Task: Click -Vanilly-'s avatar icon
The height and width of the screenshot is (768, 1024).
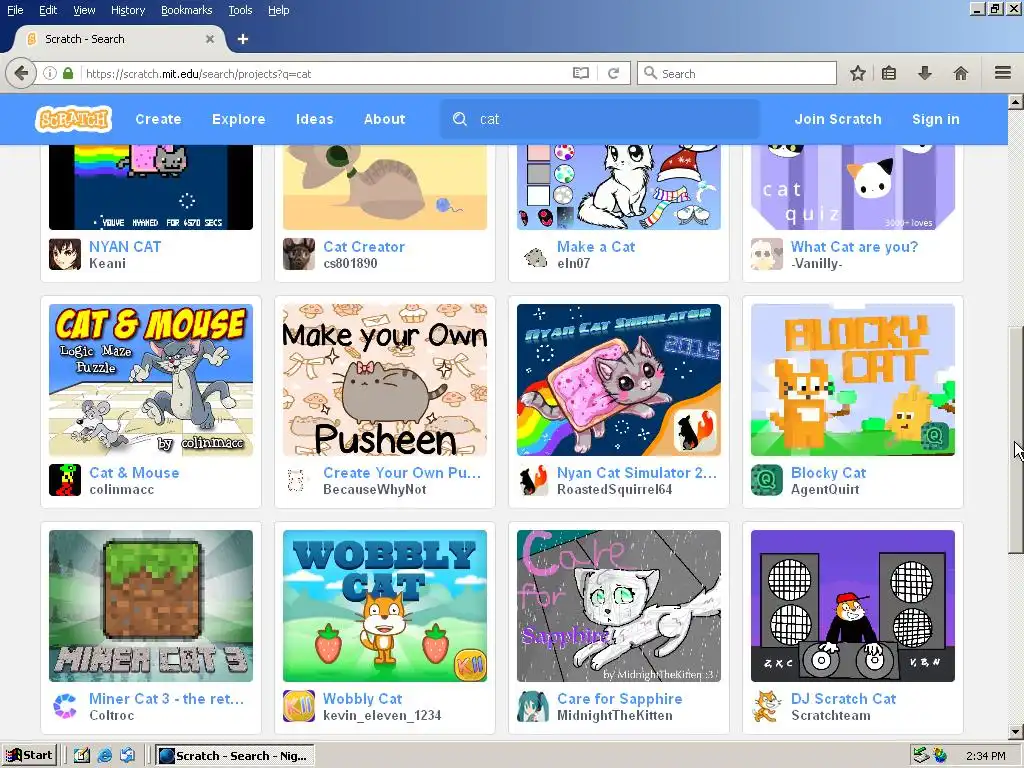Action: click(x=767, y=254)
